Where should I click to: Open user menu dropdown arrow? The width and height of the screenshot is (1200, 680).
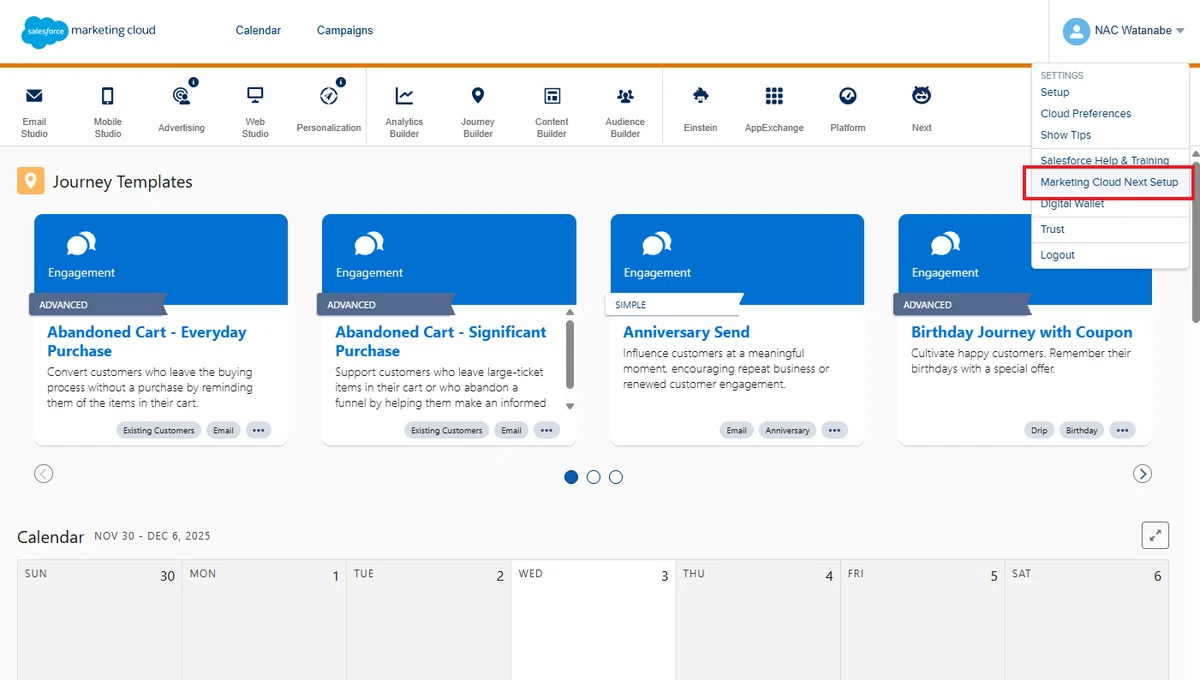coord(1181,31)
